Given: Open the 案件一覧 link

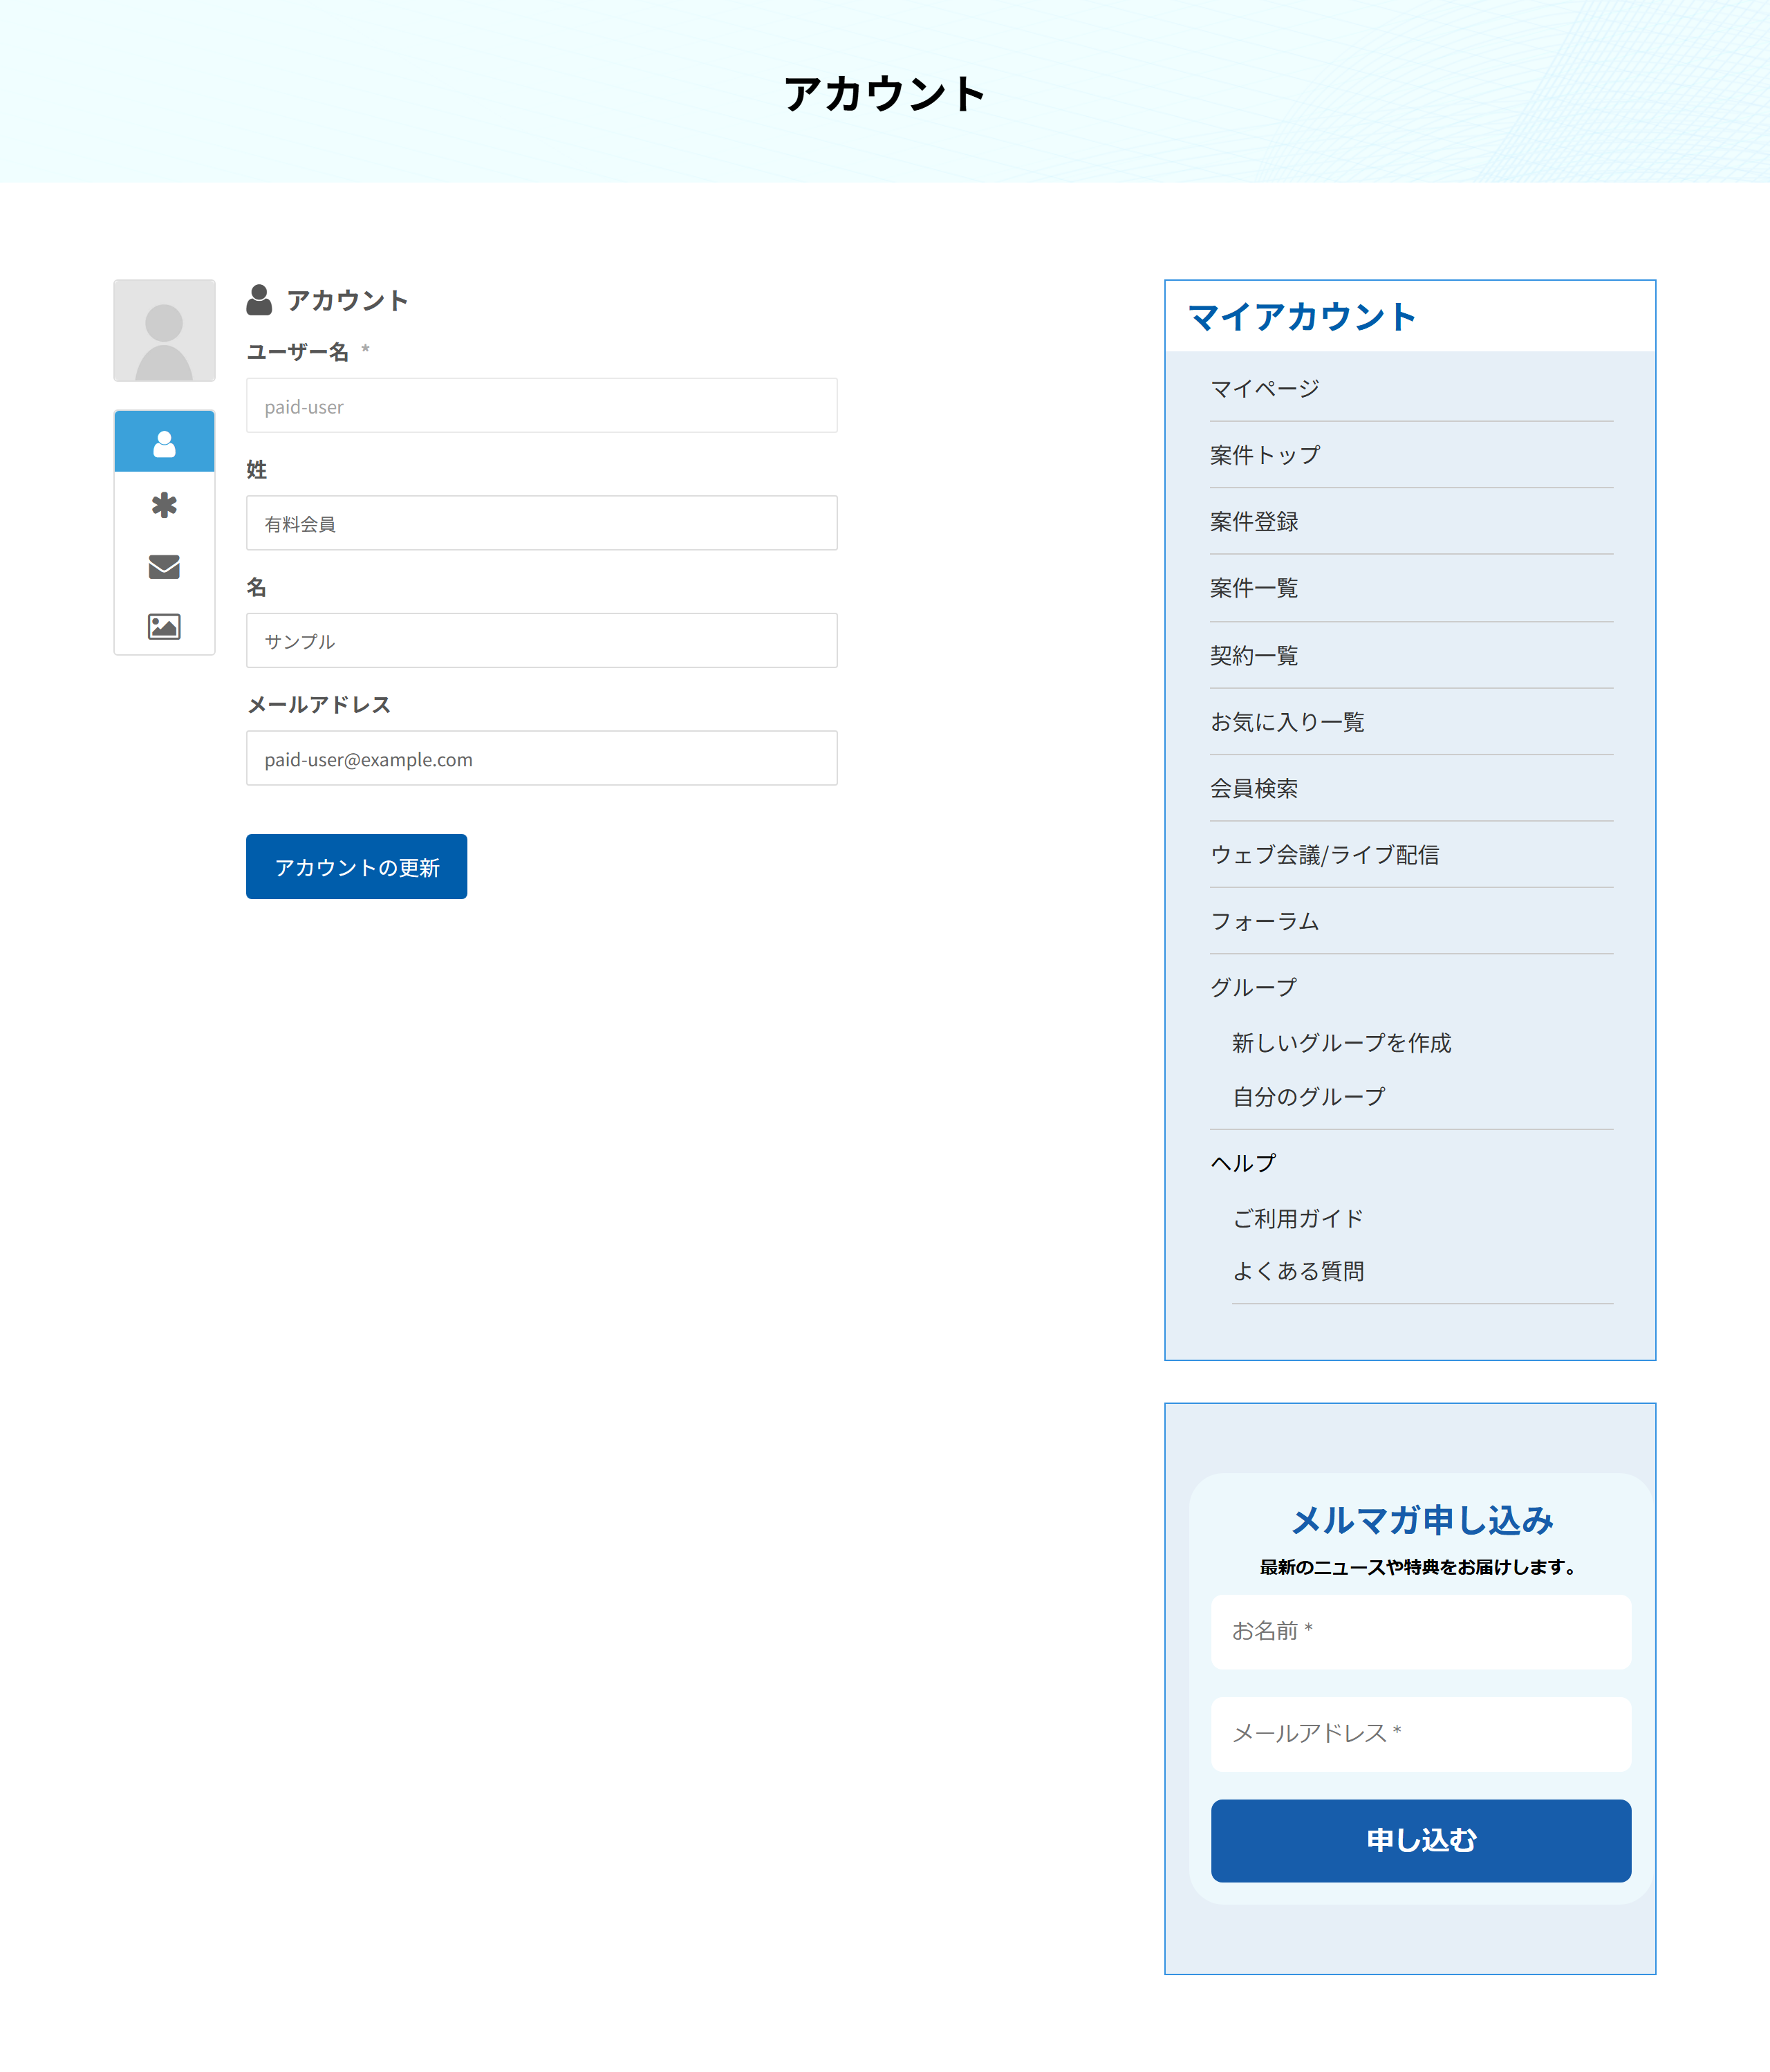Looking at the screenshot, I should click(x=1254, y=588).
